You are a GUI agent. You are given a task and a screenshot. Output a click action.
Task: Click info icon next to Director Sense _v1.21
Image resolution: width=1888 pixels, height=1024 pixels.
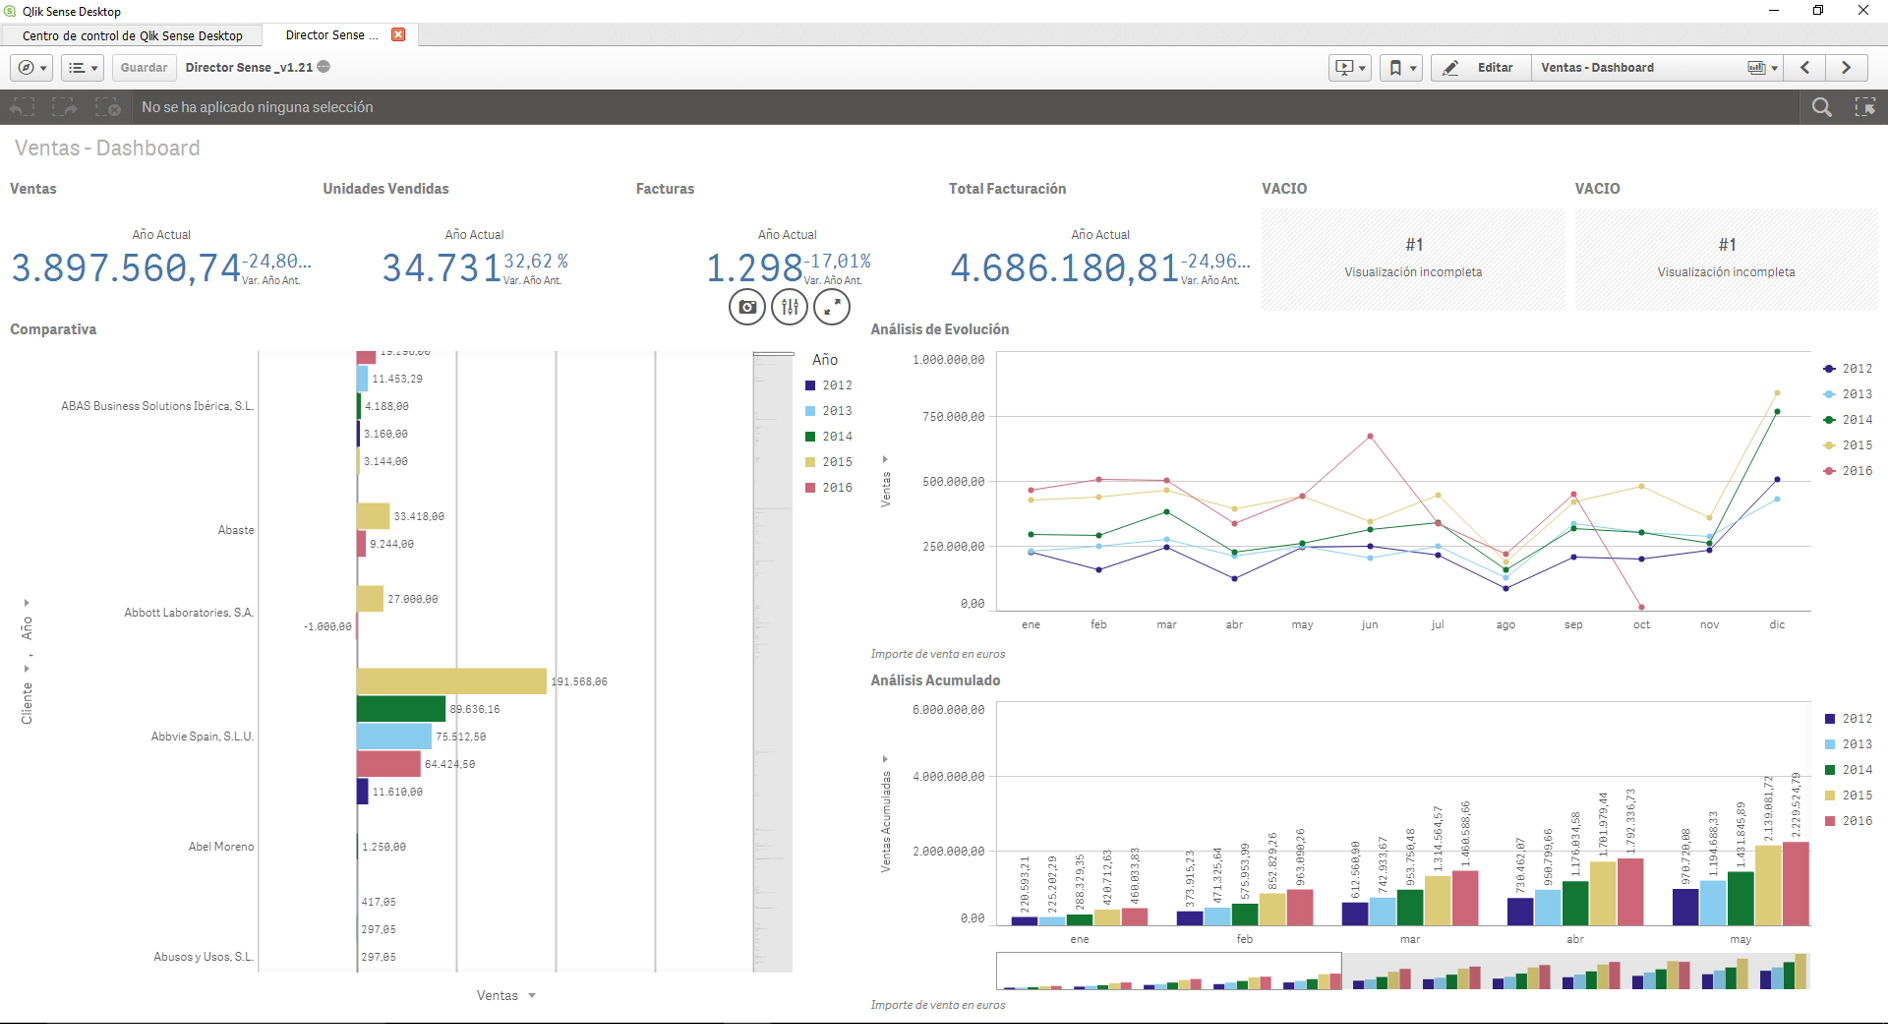324,67
